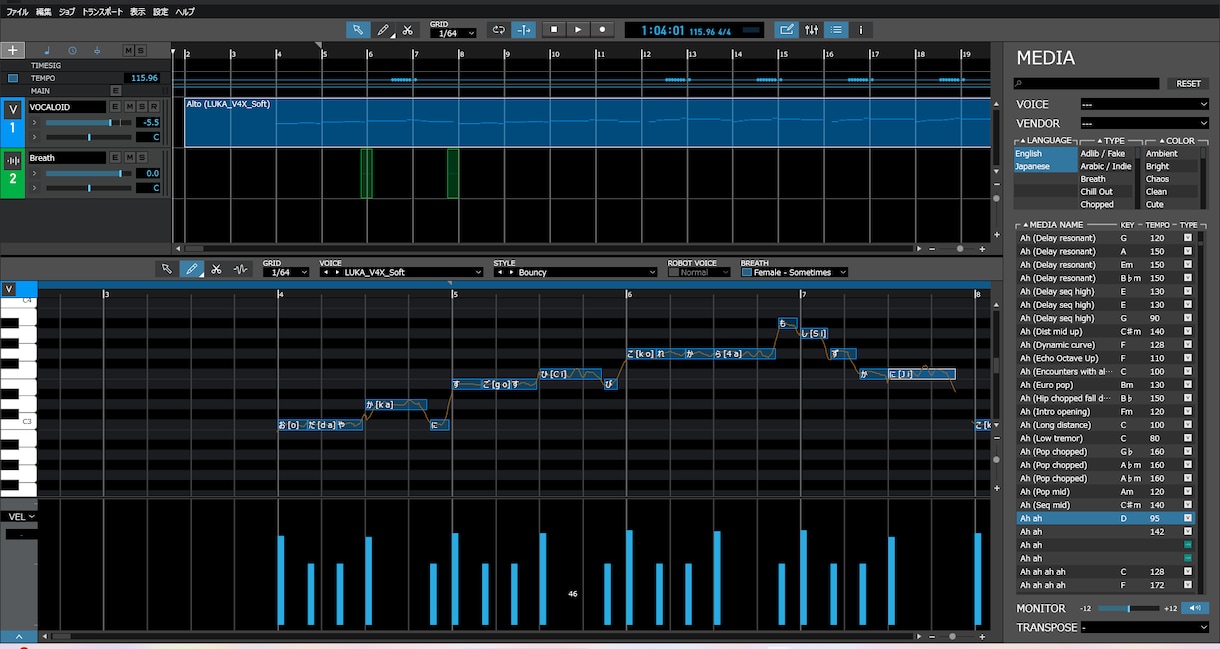Select the arrow pointer tool in top toolbar
This screenshot has height=649, width=1220.
point(358,30)
